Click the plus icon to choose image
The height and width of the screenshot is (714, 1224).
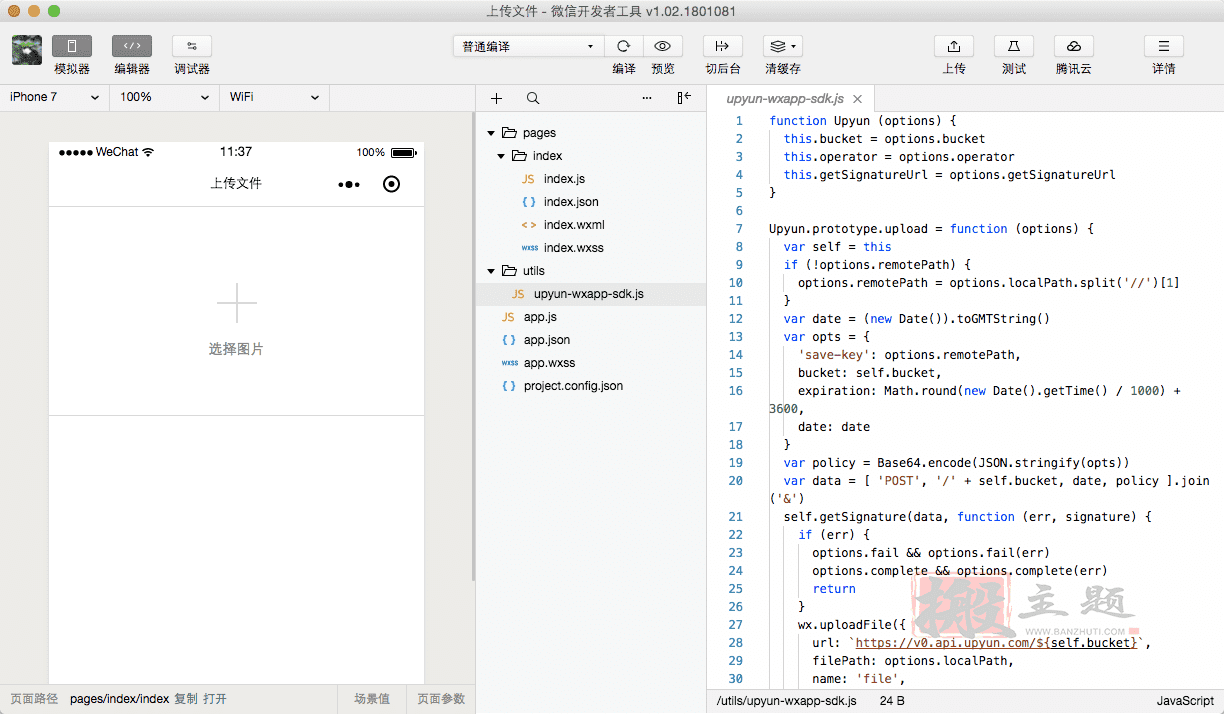(x=237, y=303)
